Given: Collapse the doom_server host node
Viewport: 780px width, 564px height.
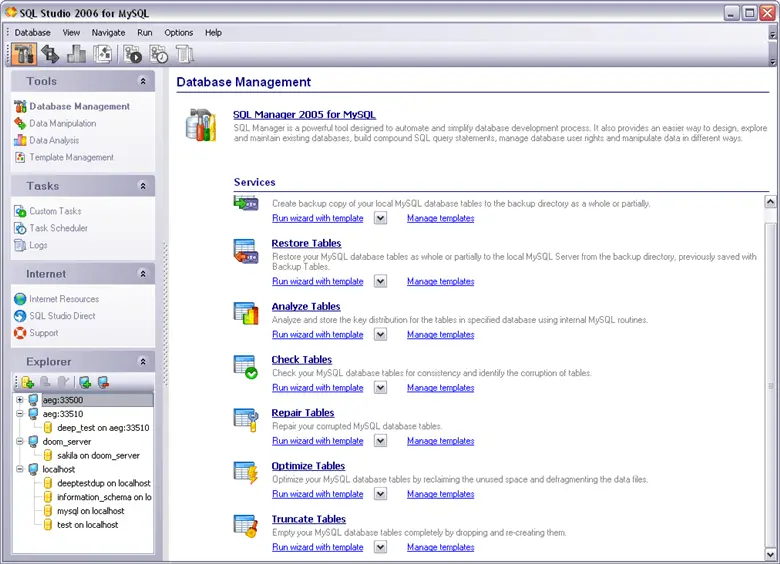Looking at the screenshot, I should pyautogui.click(x=19, y=442).
